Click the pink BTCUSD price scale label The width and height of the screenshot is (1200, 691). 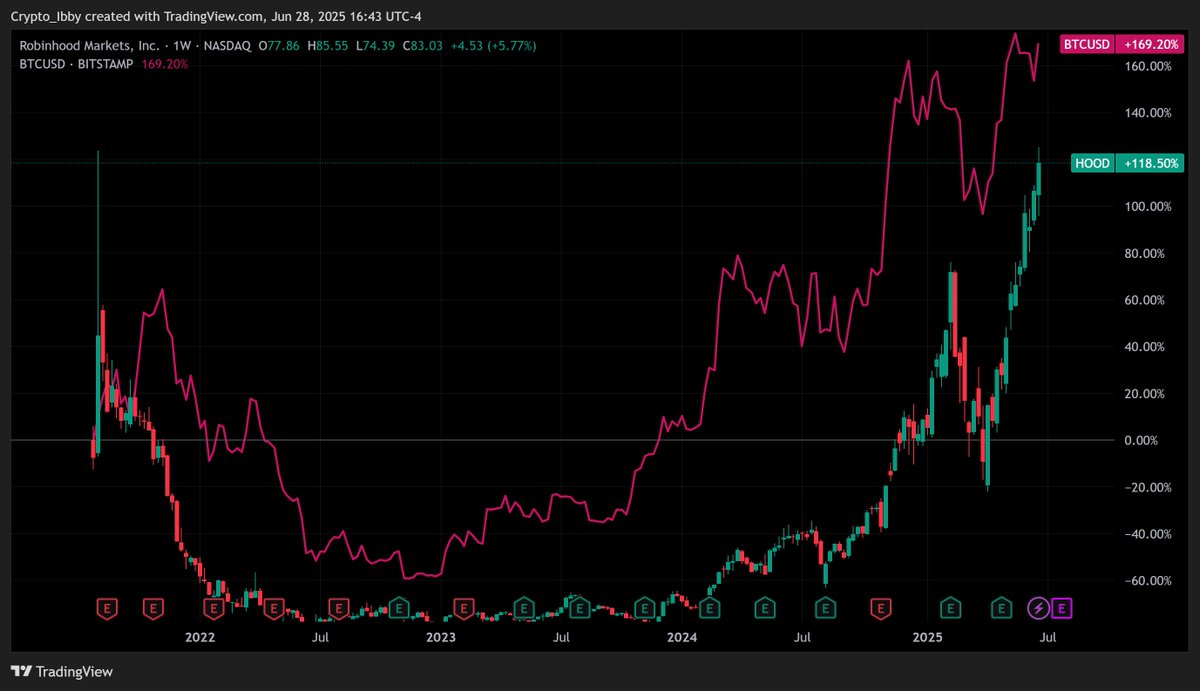point(1087,45)
